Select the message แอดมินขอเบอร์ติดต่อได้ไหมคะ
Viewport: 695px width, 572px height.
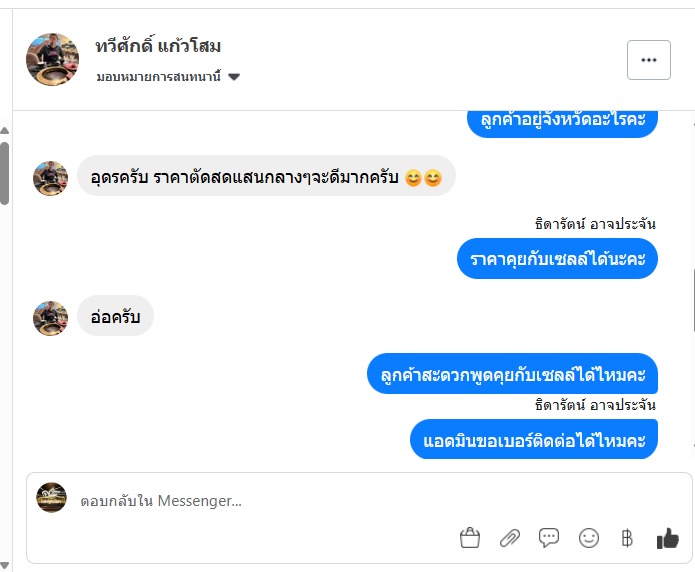(534, 440)
